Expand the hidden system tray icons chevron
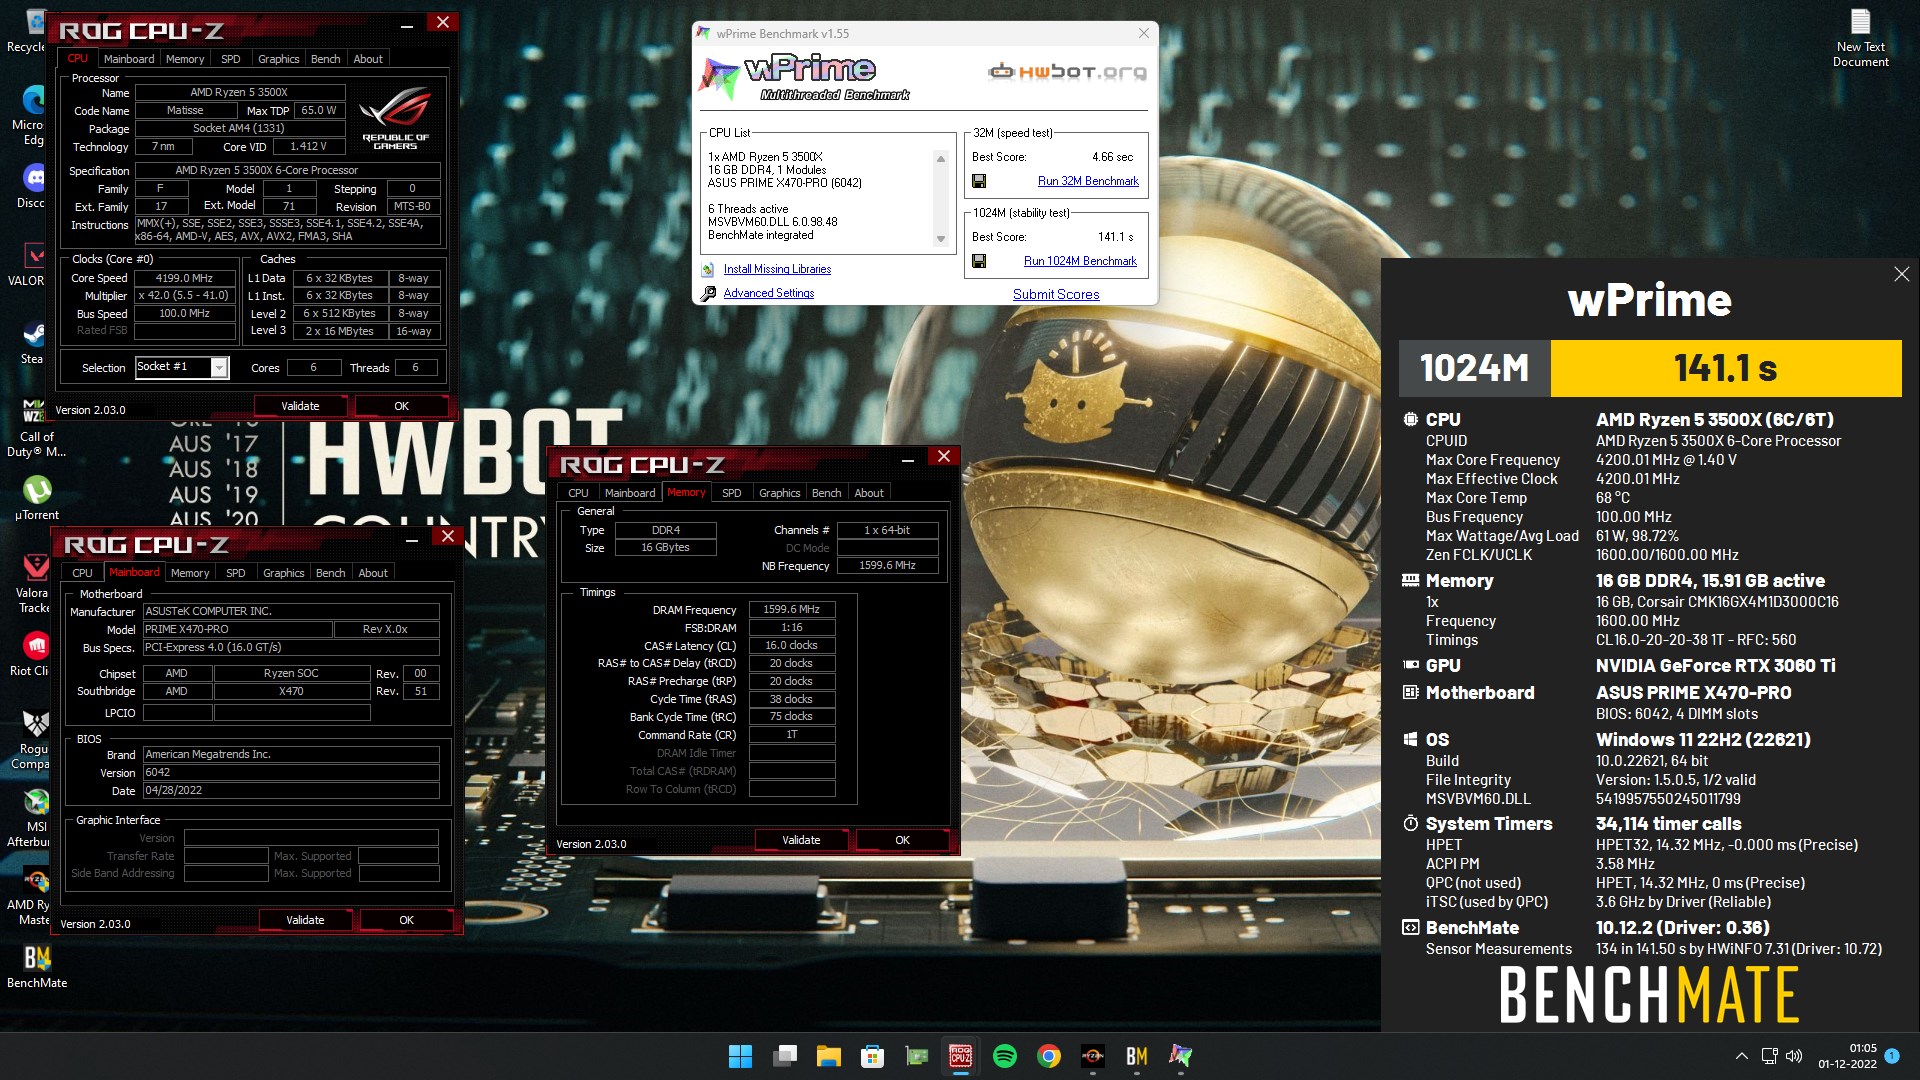Viewport: 1920px width, 1080px height. coord(1742,1056)
